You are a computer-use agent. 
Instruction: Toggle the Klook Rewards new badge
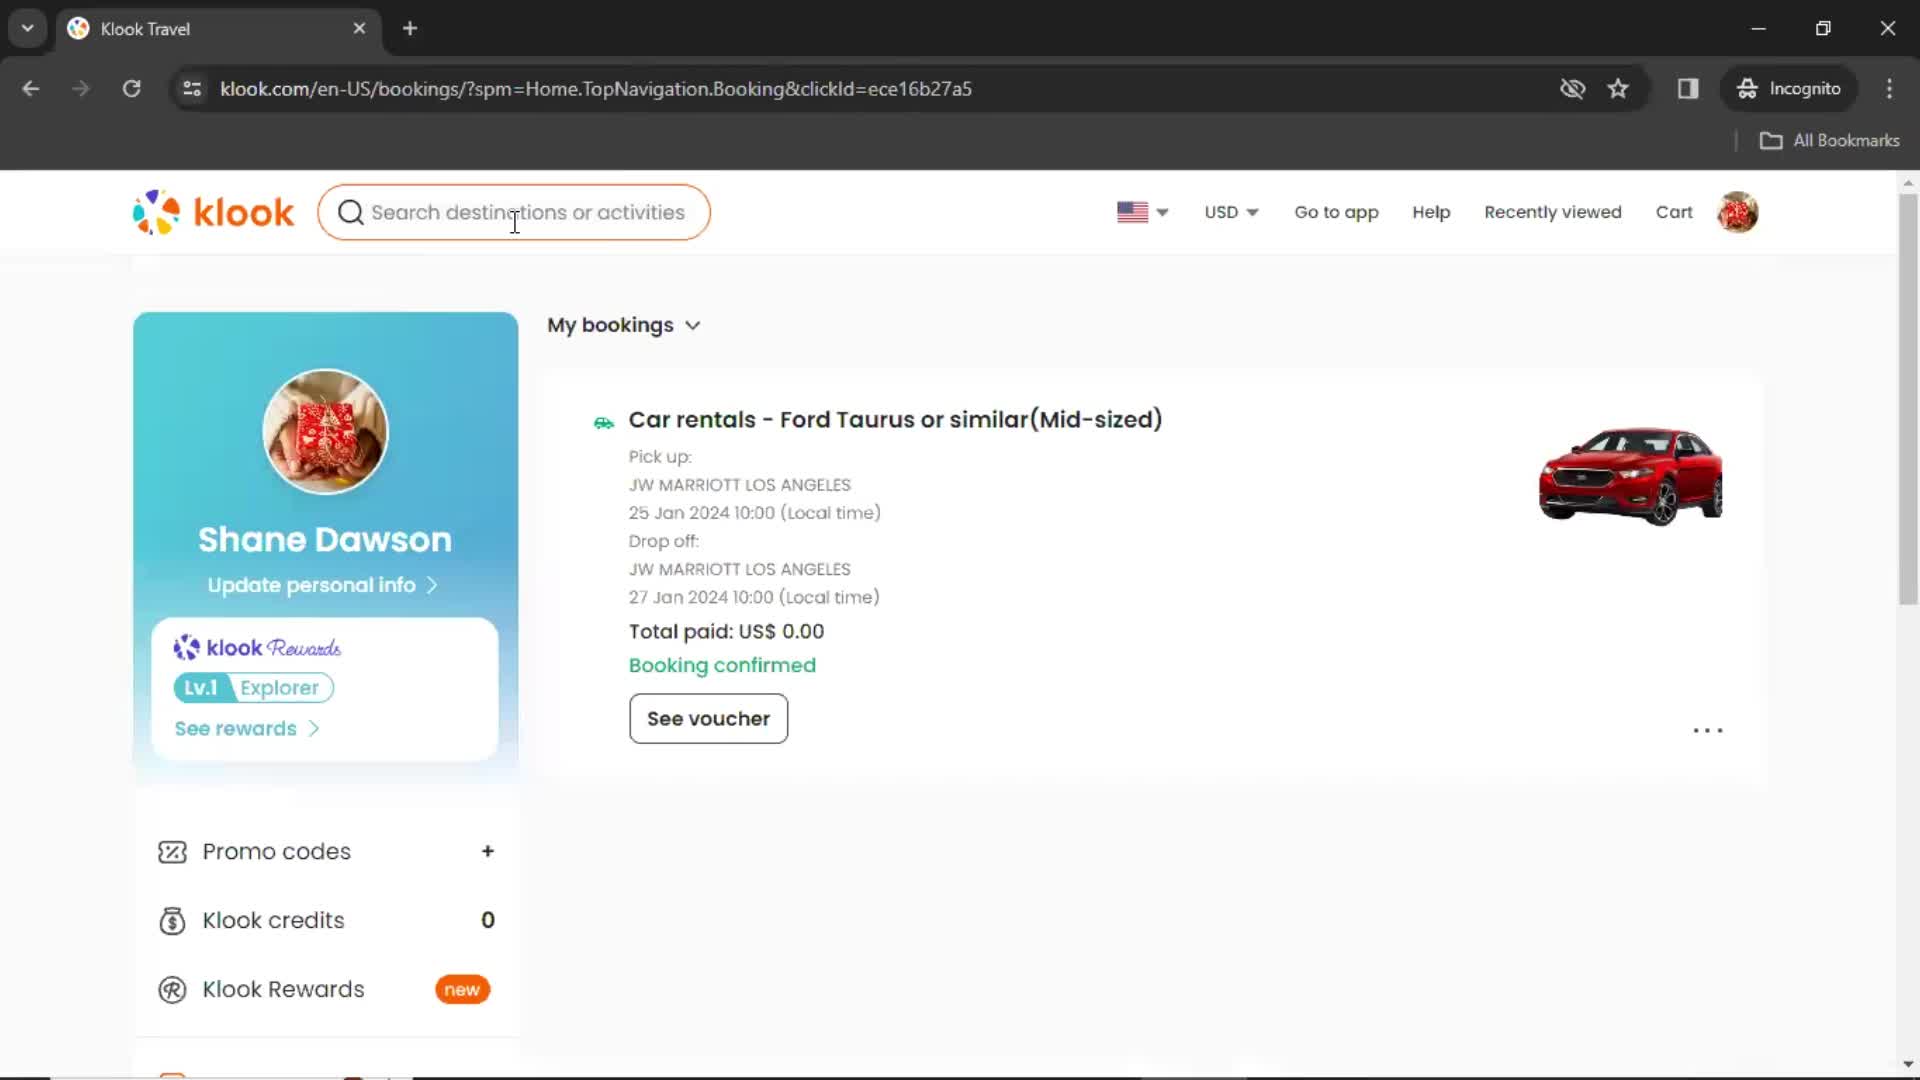[x=462, y=989]
